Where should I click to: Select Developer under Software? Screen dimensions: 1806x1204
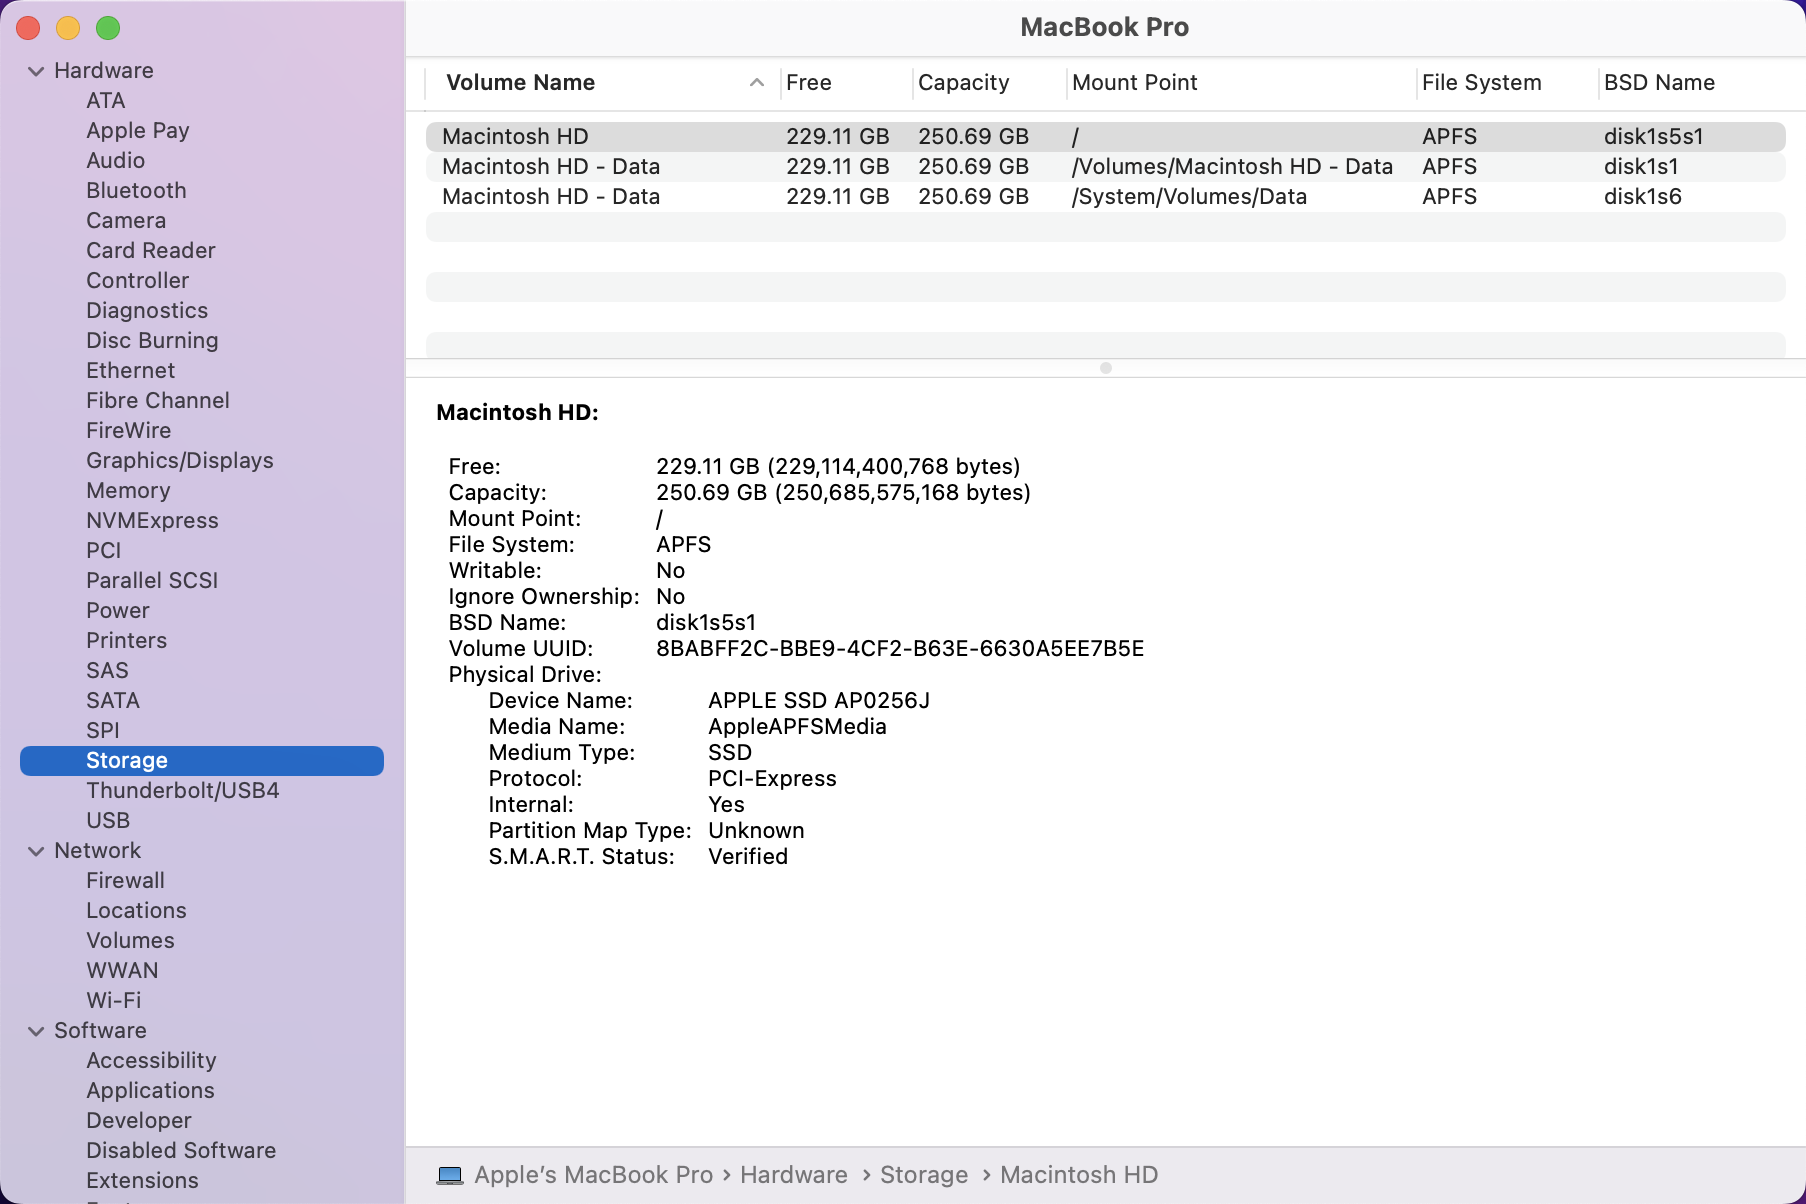(139, 1121)
